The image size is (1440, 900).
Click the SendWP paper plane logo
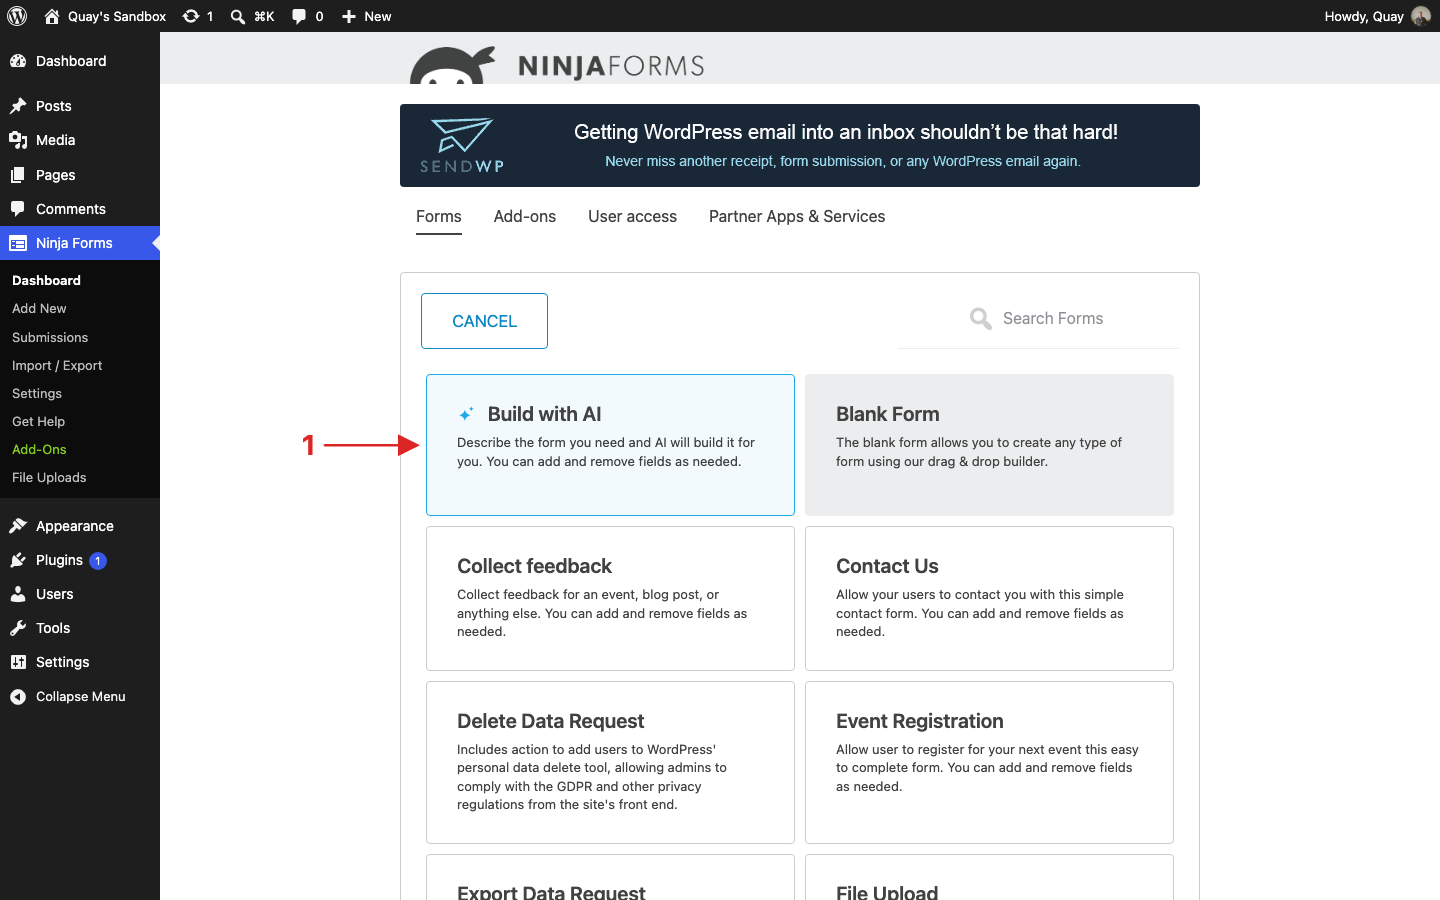tap(462, 145)
